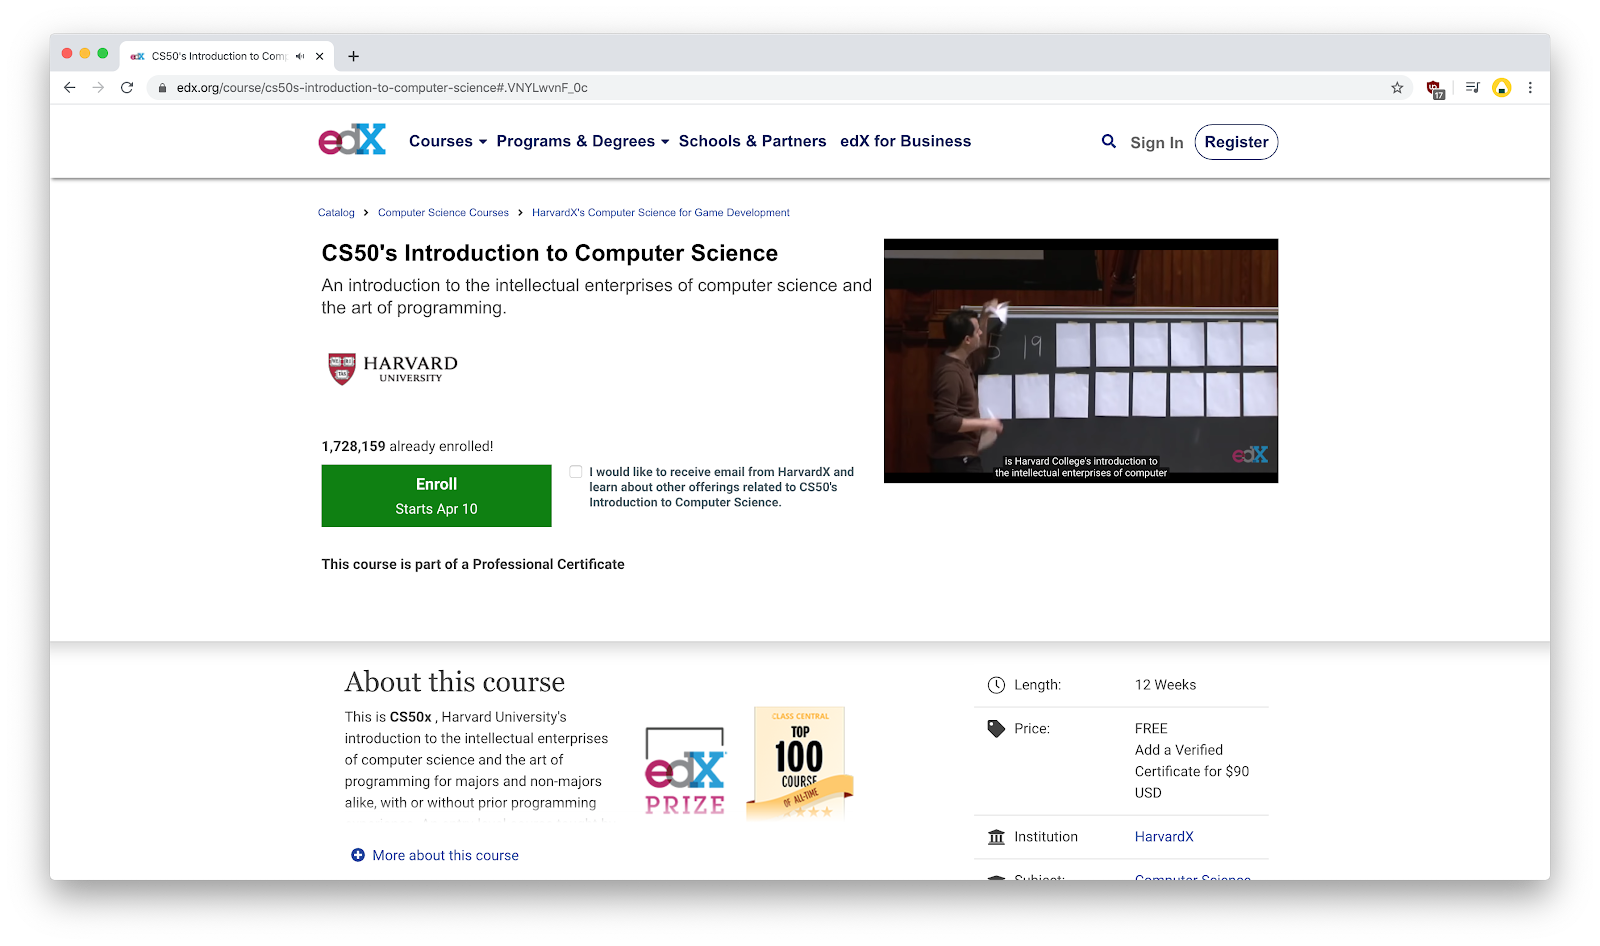Click the green Enroll button
This screenshot has width=1600, height=946.
tap(436, 496)
